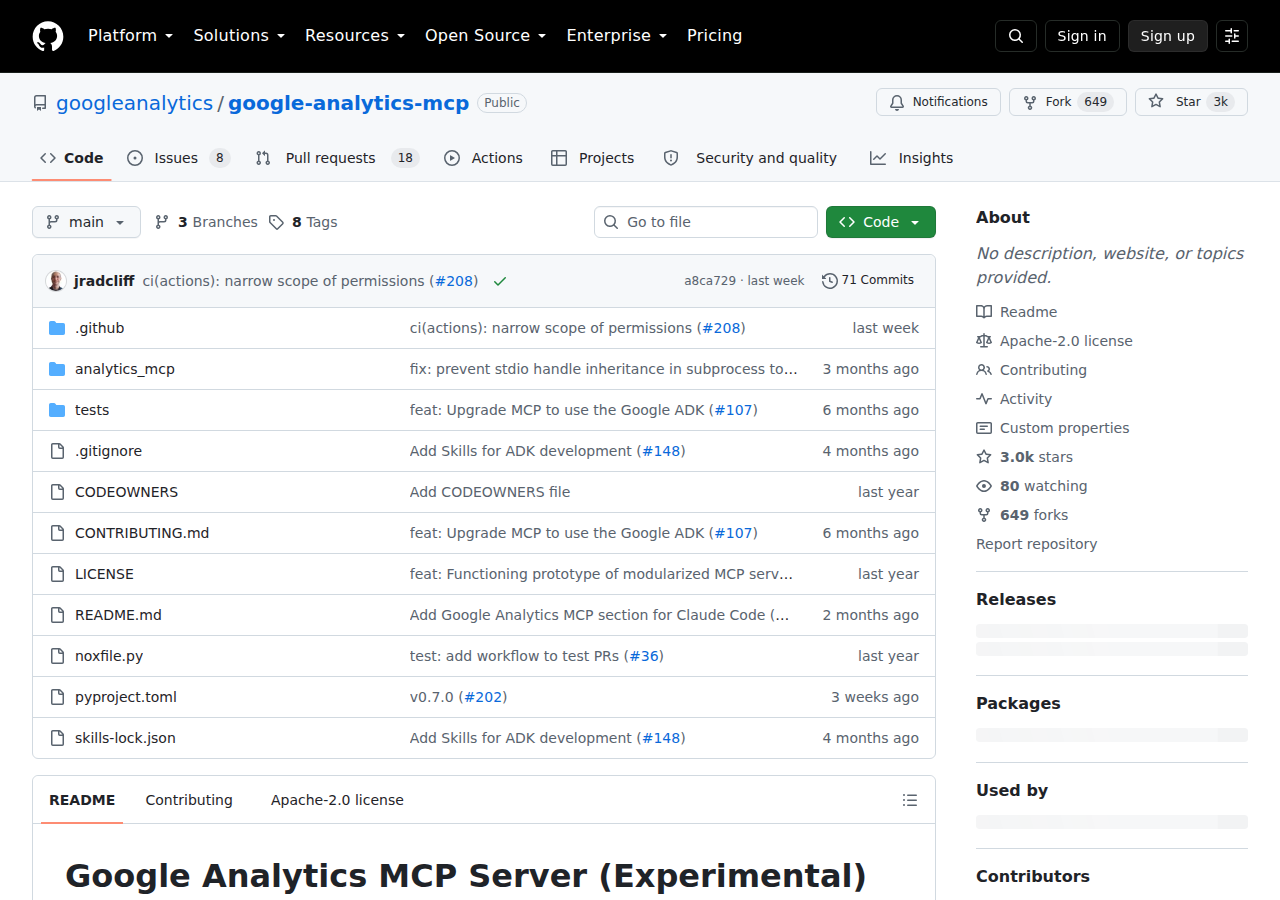Screen dimensions: 1280x900
Task: Expand the green Code dropdown button
Action: click(881, 222)
